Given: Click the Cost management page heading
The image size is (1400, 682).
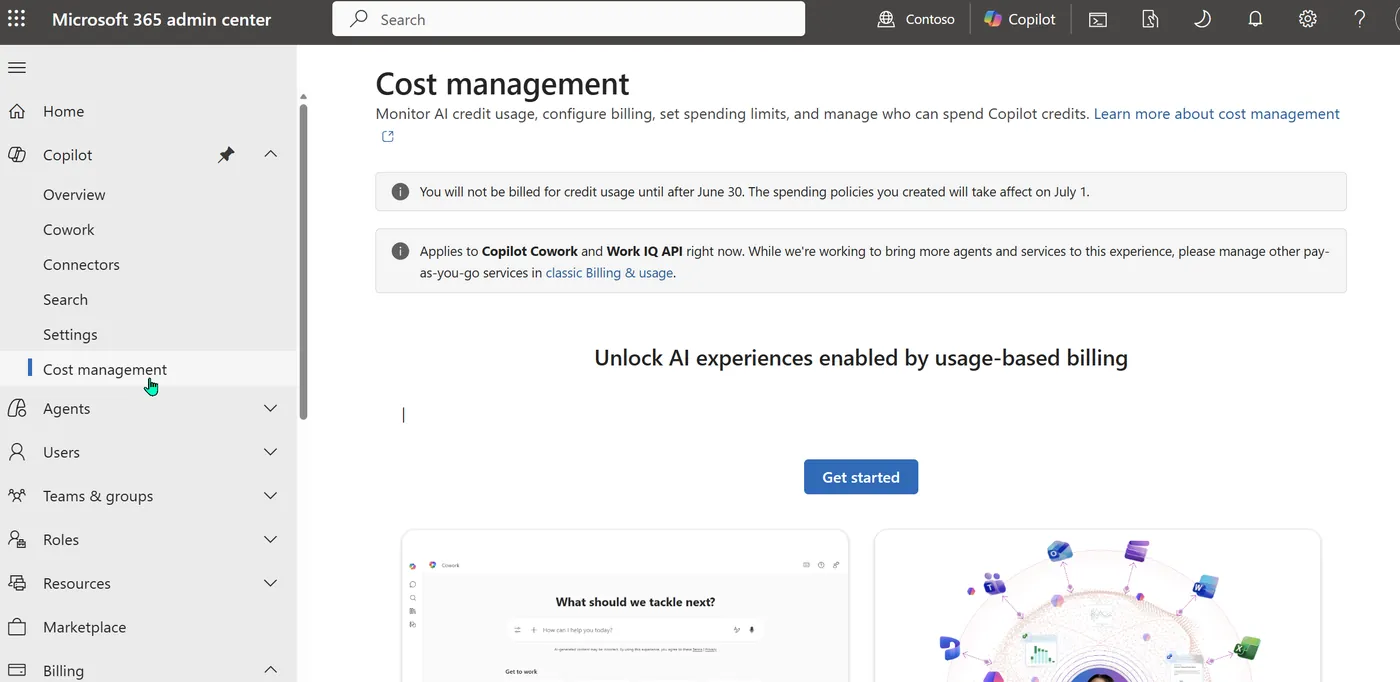Looking at the screenshot, I should (502, 83).
